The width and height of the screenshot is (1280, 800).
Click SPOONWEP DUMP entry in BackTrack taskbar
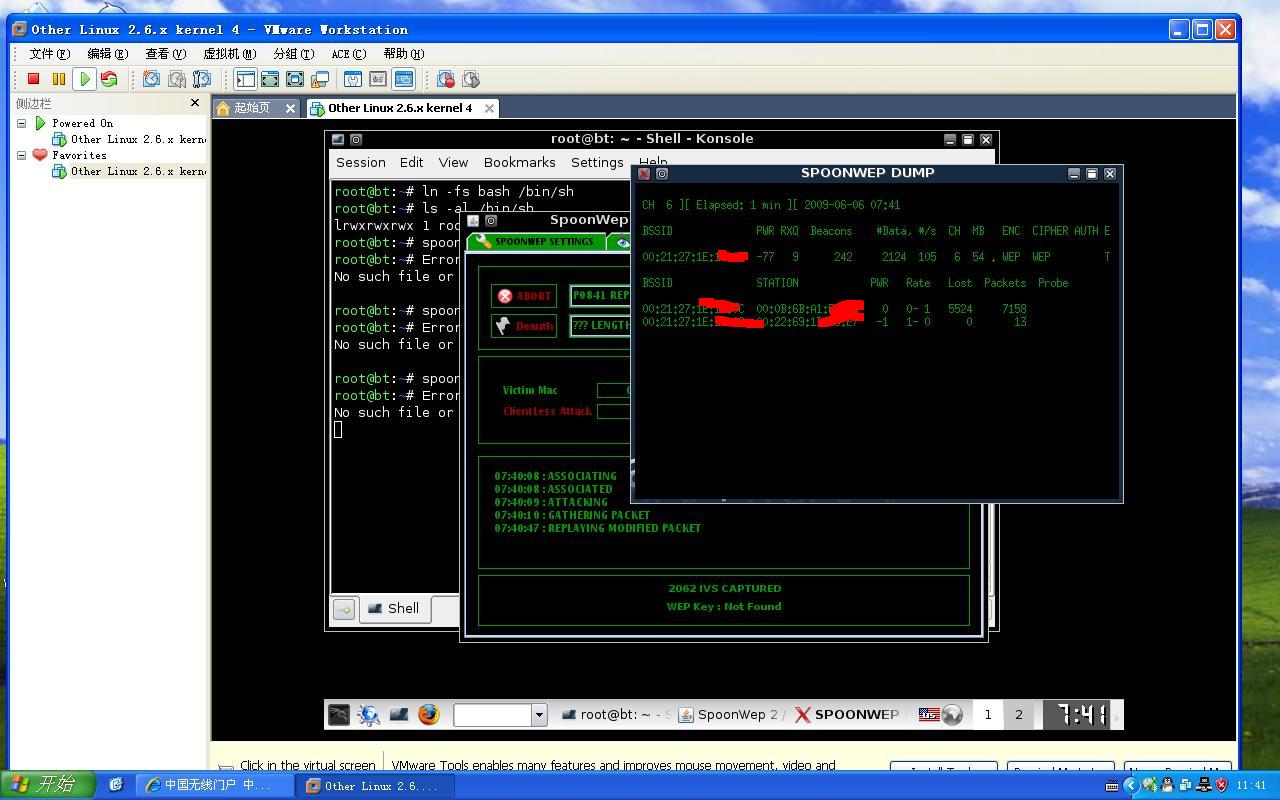pos(847,714)
